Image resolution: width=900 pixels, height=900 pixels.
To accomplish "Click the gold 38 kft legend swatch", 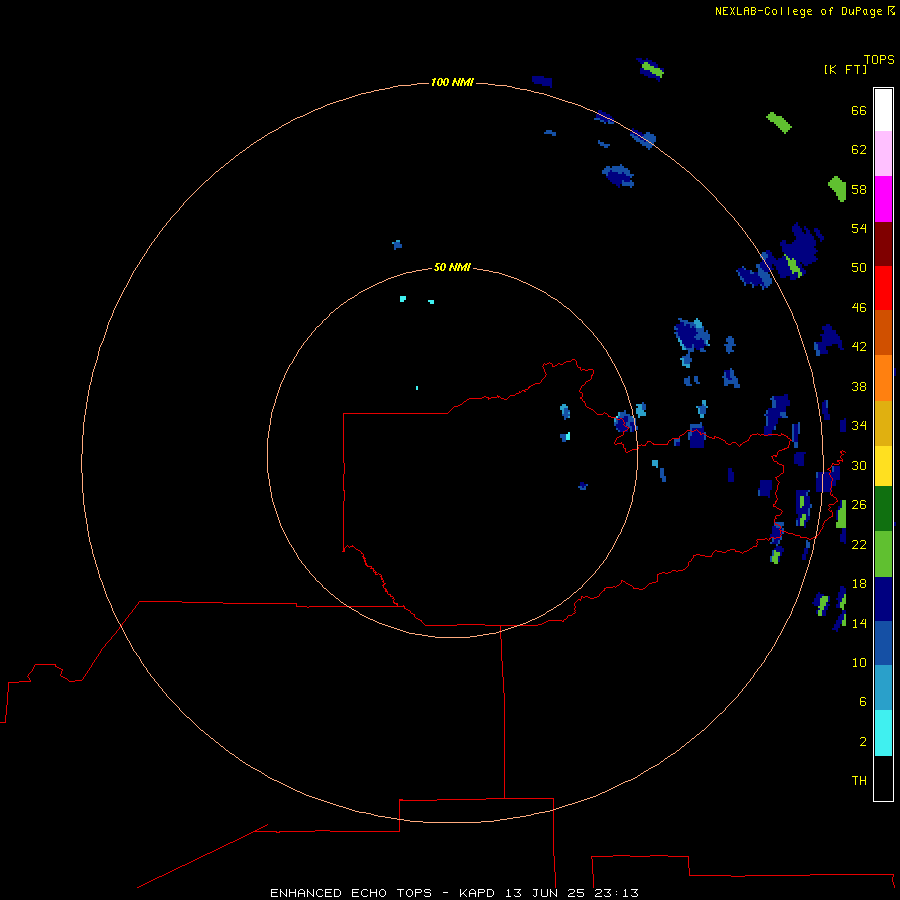I will coord(883,423).
